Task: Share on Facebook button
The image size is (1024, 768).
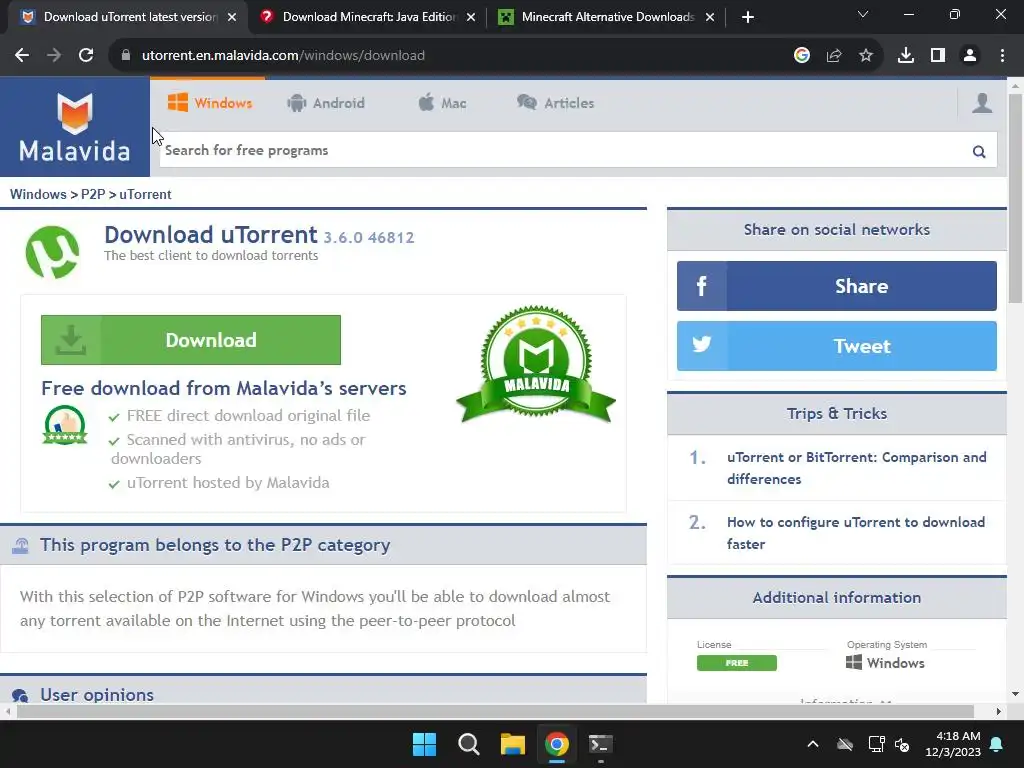Action: [x=837, y=286]
